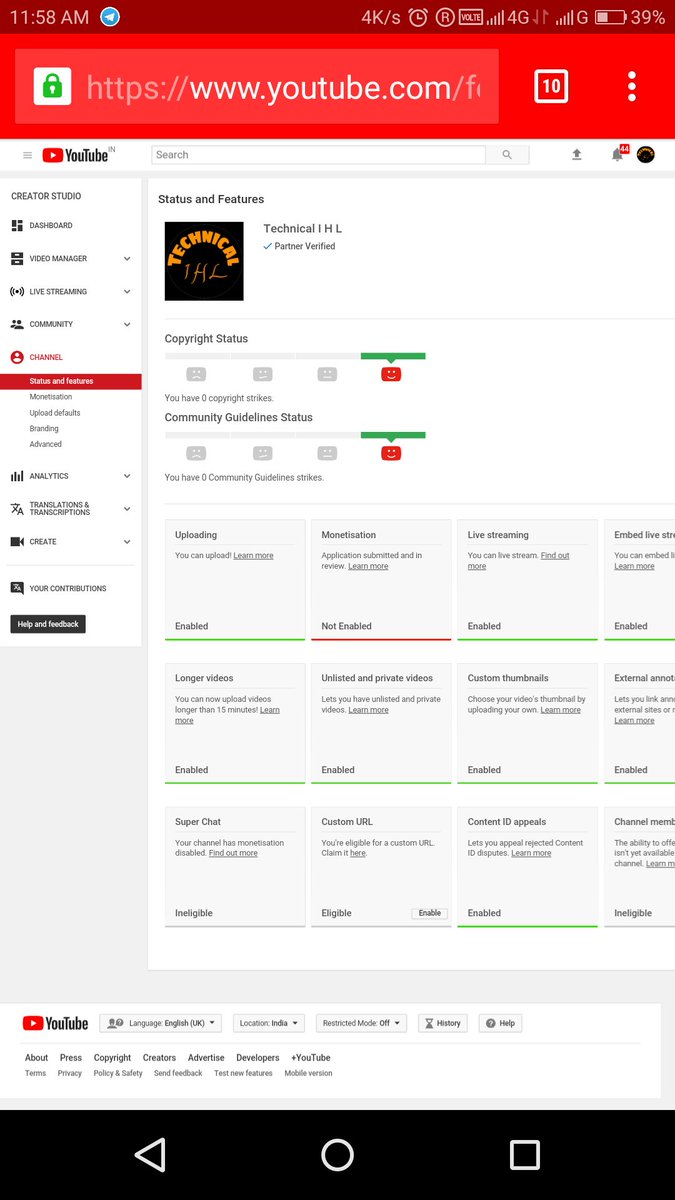
Task: Select Monetisation in Channel submenu
Action: click(51, 397)
